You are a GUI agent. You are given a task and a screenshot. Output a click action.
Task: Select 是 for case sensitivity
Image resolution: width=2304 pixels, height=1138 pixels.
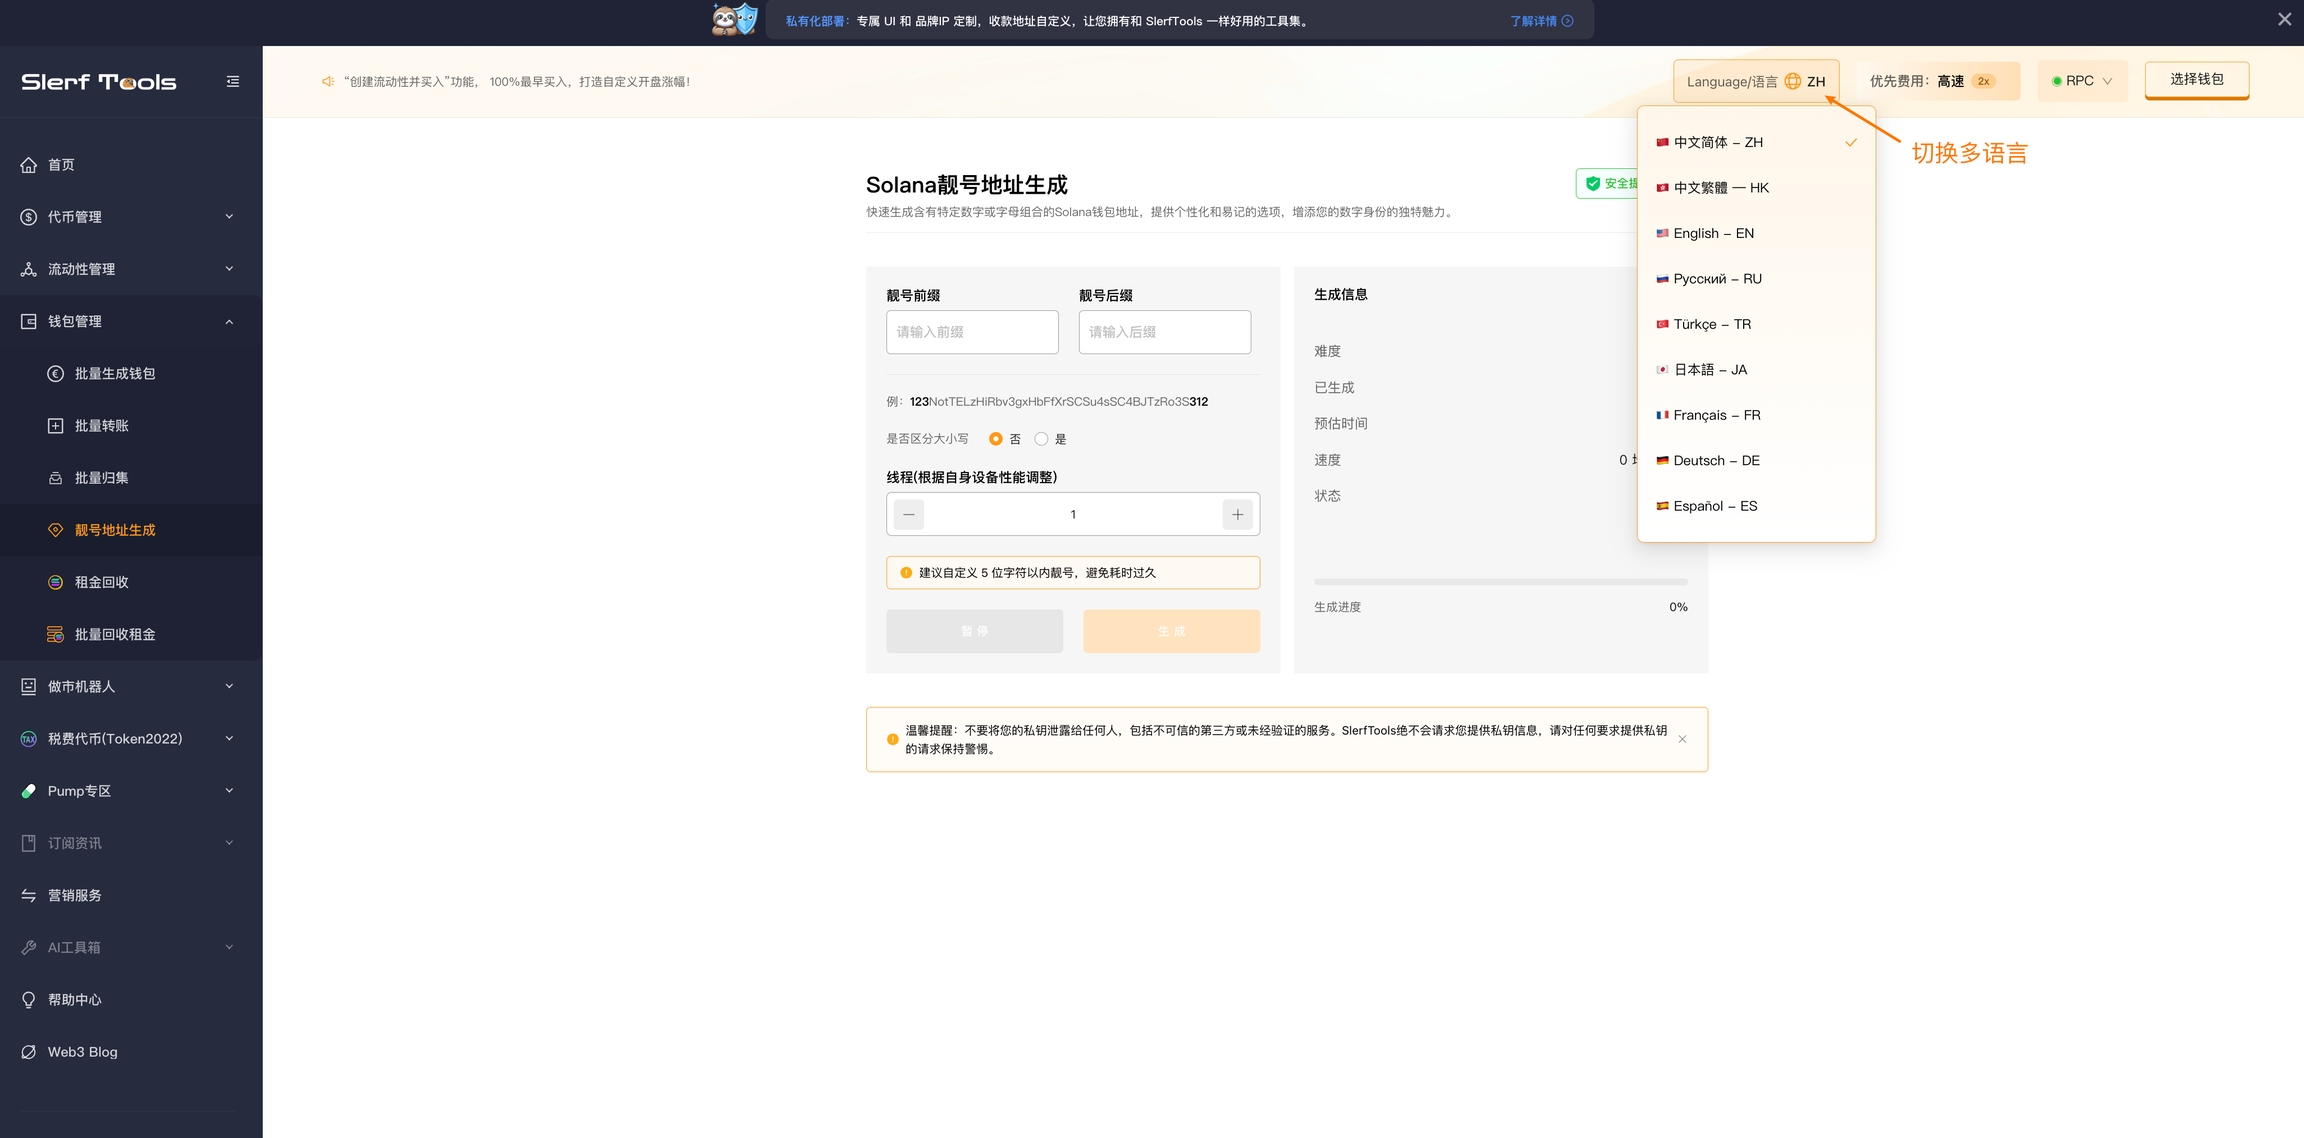(x=1042, y=439)
